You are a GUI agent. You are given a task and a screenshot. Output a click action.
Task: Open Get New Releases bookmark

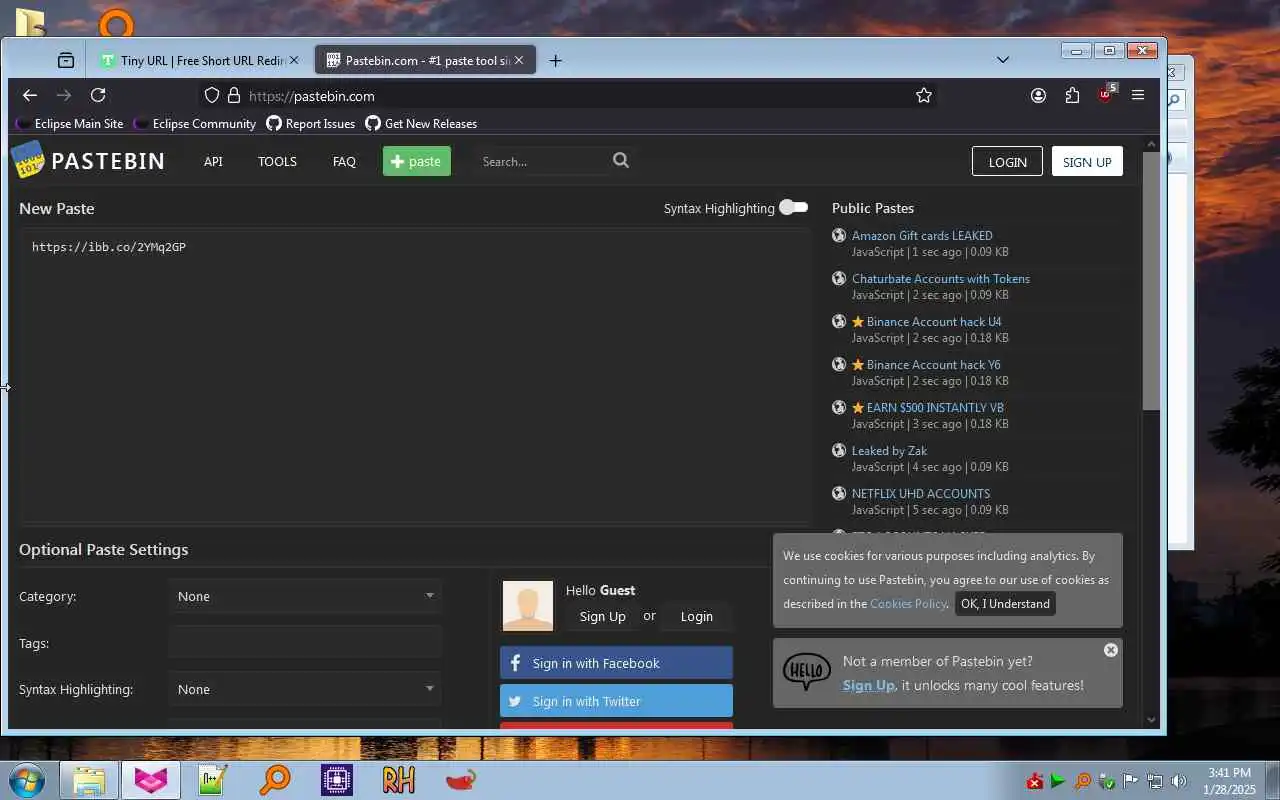point(421,124)
